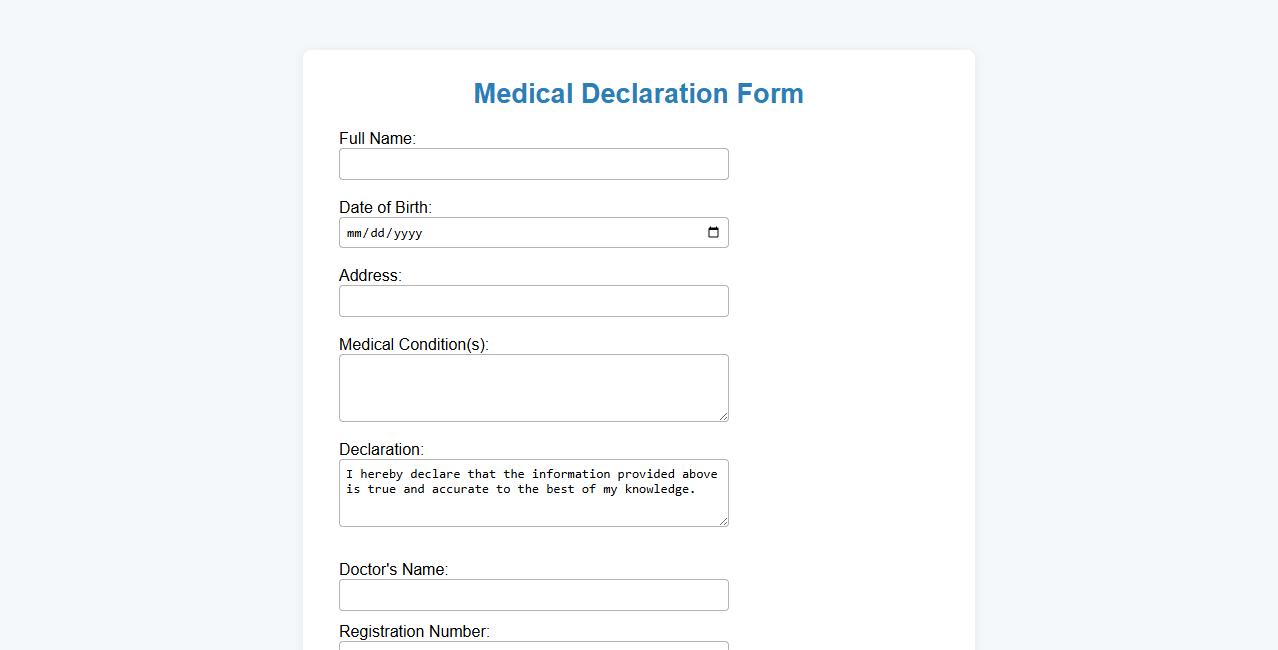1278x650 pixels.
Task: Click the Date of Birth field
Action: click(500, 232)
